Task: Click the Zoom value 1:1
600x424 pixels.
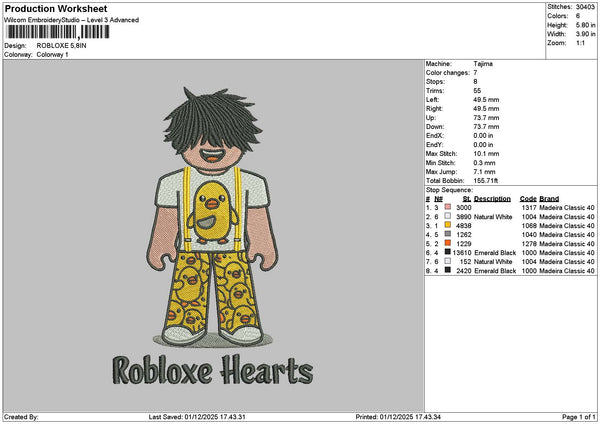Action: [x=580, y=43]
